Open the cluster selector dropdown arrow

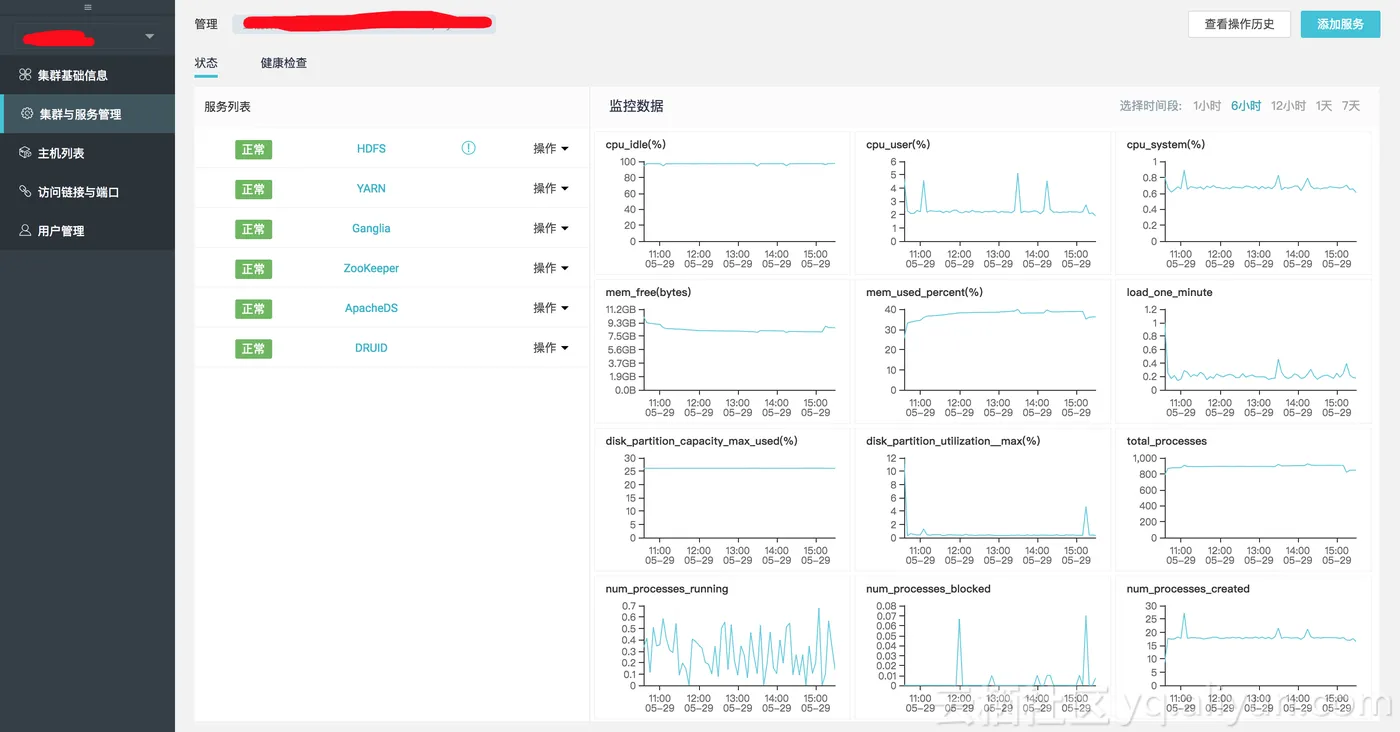click(150, 37)
